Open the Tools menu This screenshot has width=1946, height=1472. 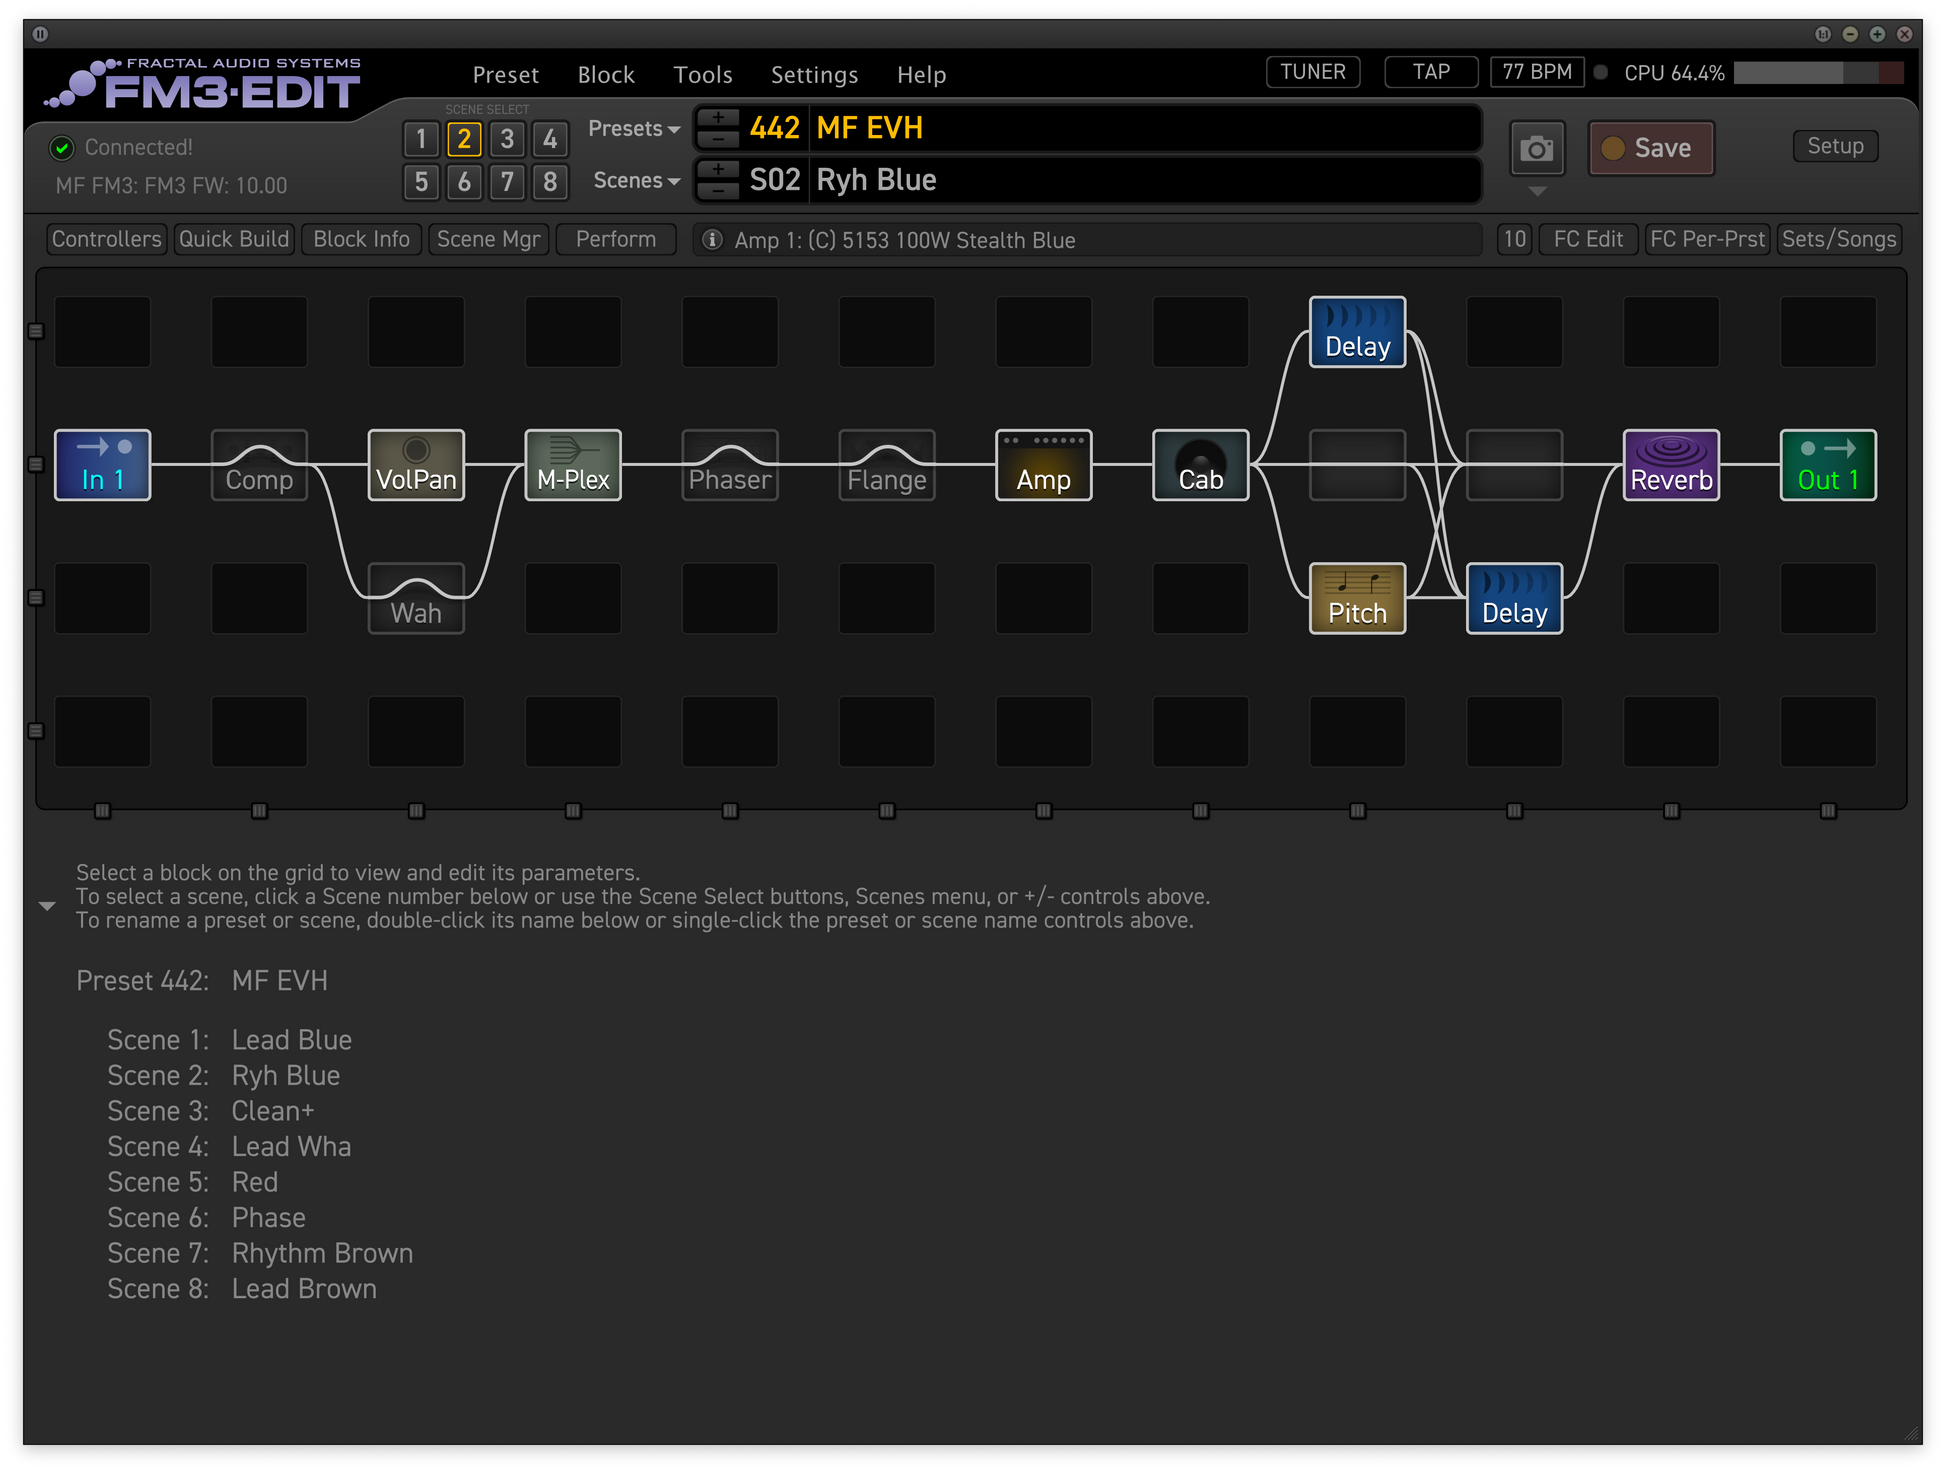pyautogui.click(x=702, y=75)
